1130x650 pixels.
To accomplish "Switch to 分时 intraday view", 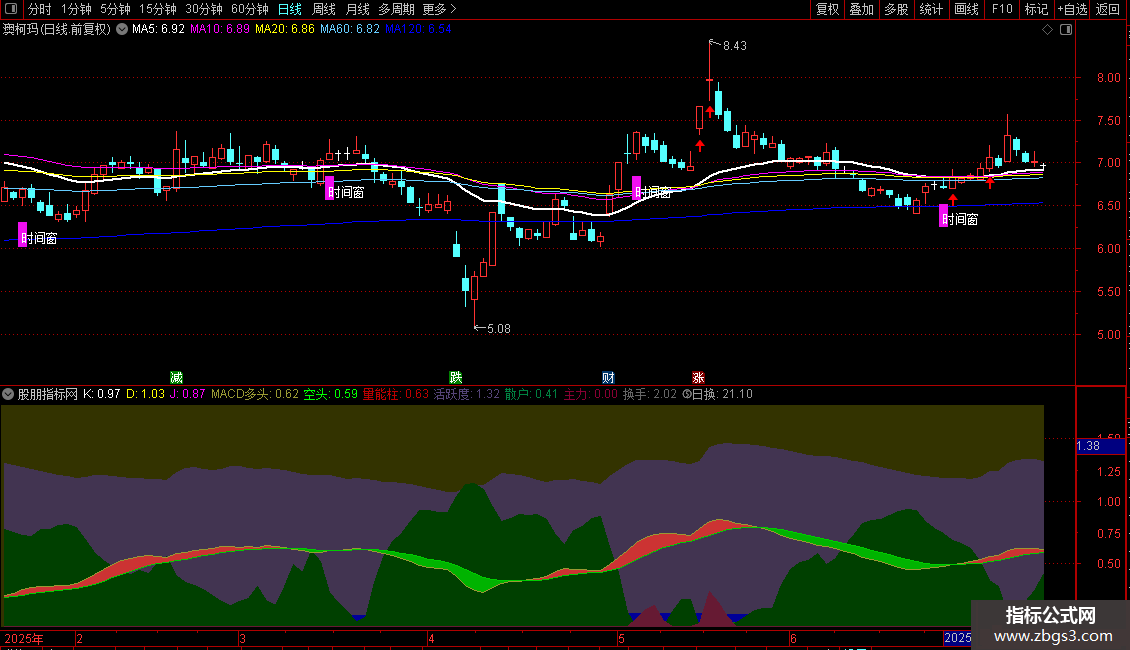I will [40, 9].
